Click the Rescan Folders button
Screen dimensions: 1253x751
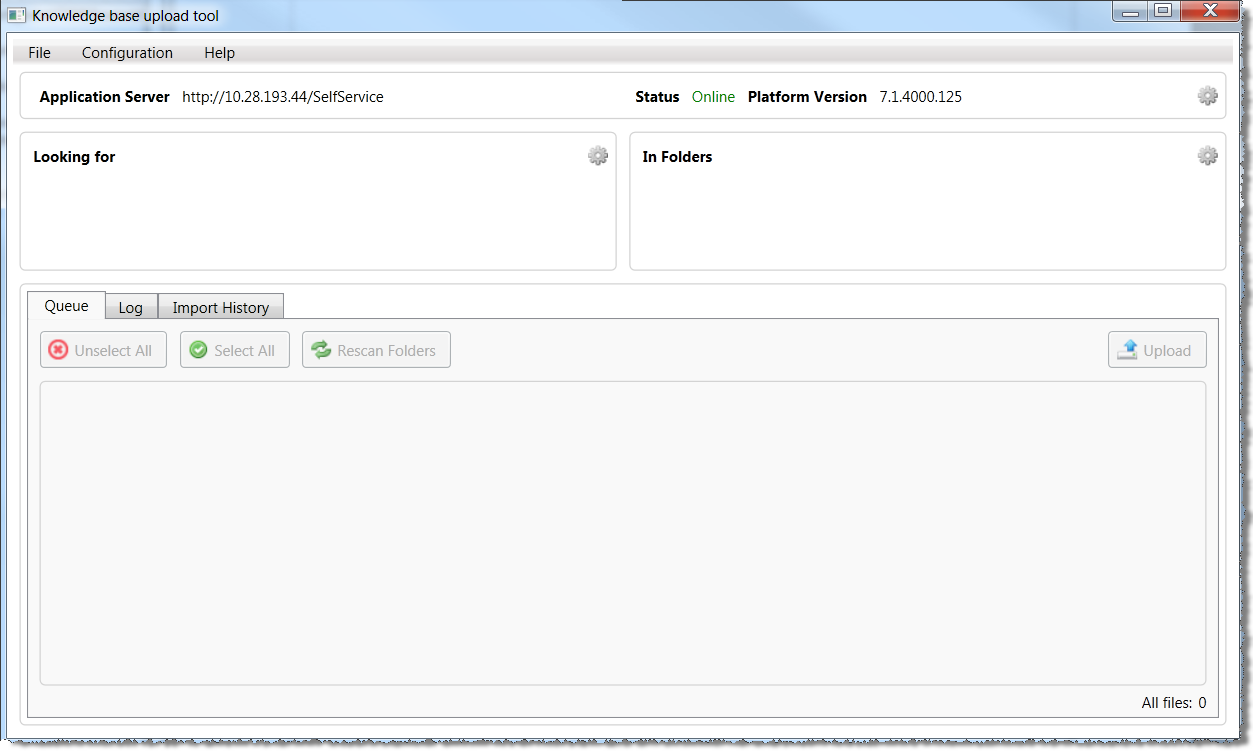point(376,350)
